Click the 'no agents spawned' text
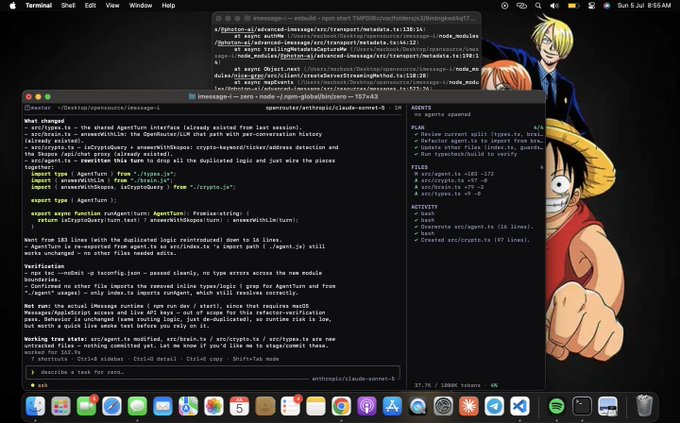 [442, 115]
